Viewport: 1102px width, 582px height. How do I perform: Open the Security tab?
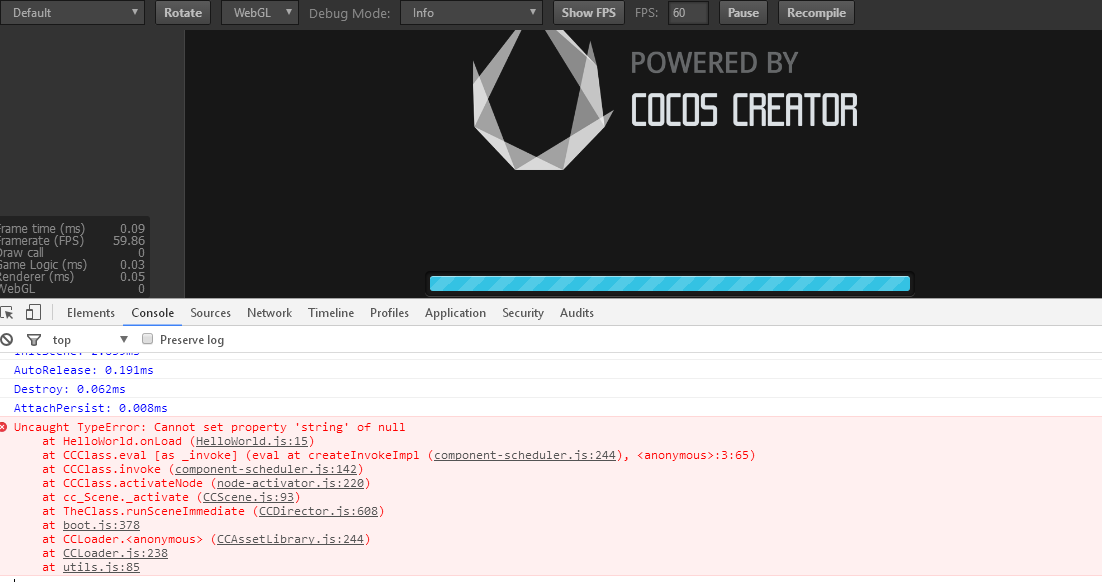pos(523,313)
